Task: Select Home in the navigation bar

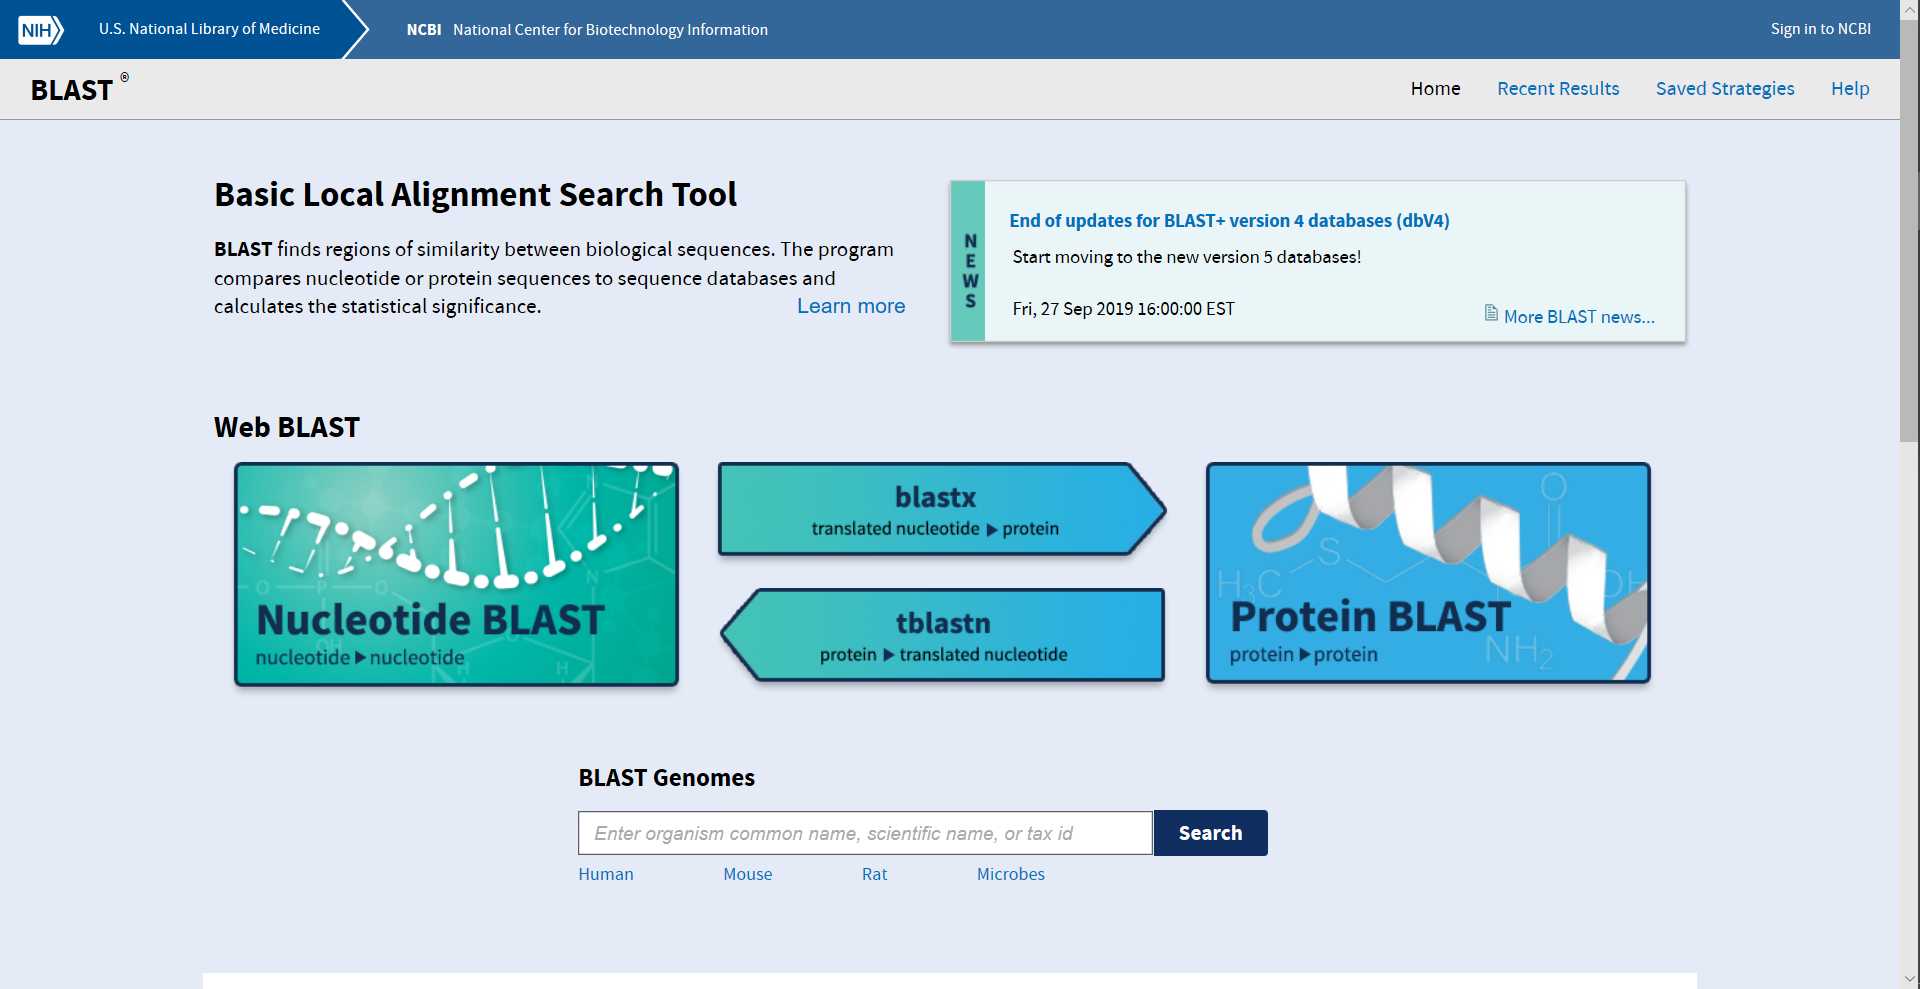Action: click(x=1435, y=89)
